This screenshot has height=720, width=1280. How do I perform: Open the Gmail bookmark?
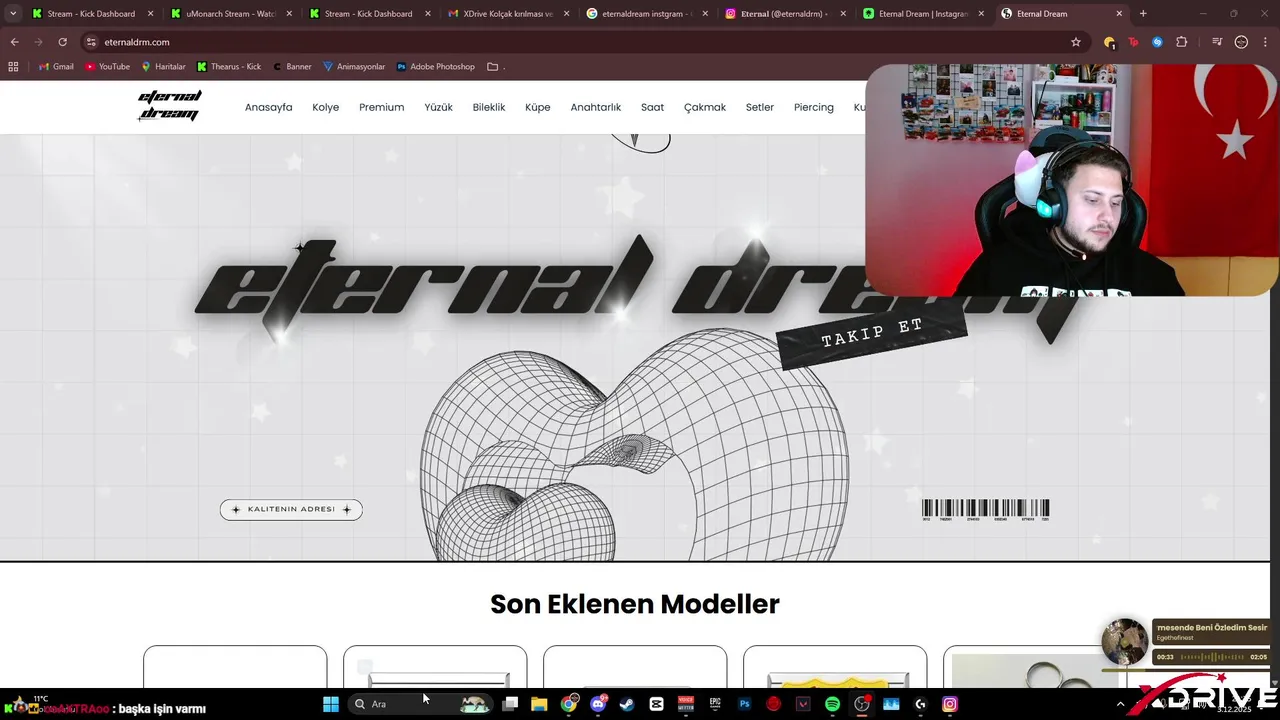(56, 66)
